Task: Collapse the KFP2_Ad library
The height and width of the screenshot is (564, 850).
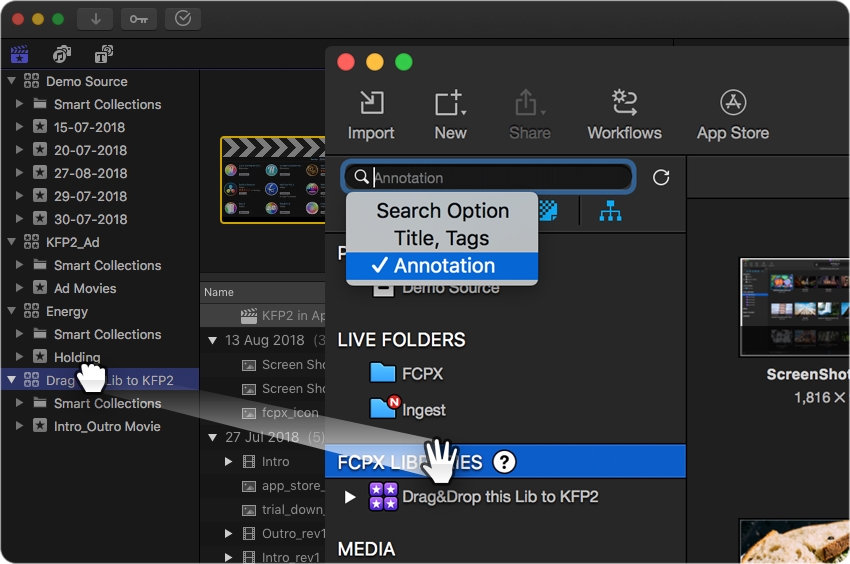Action: [11, 242]
